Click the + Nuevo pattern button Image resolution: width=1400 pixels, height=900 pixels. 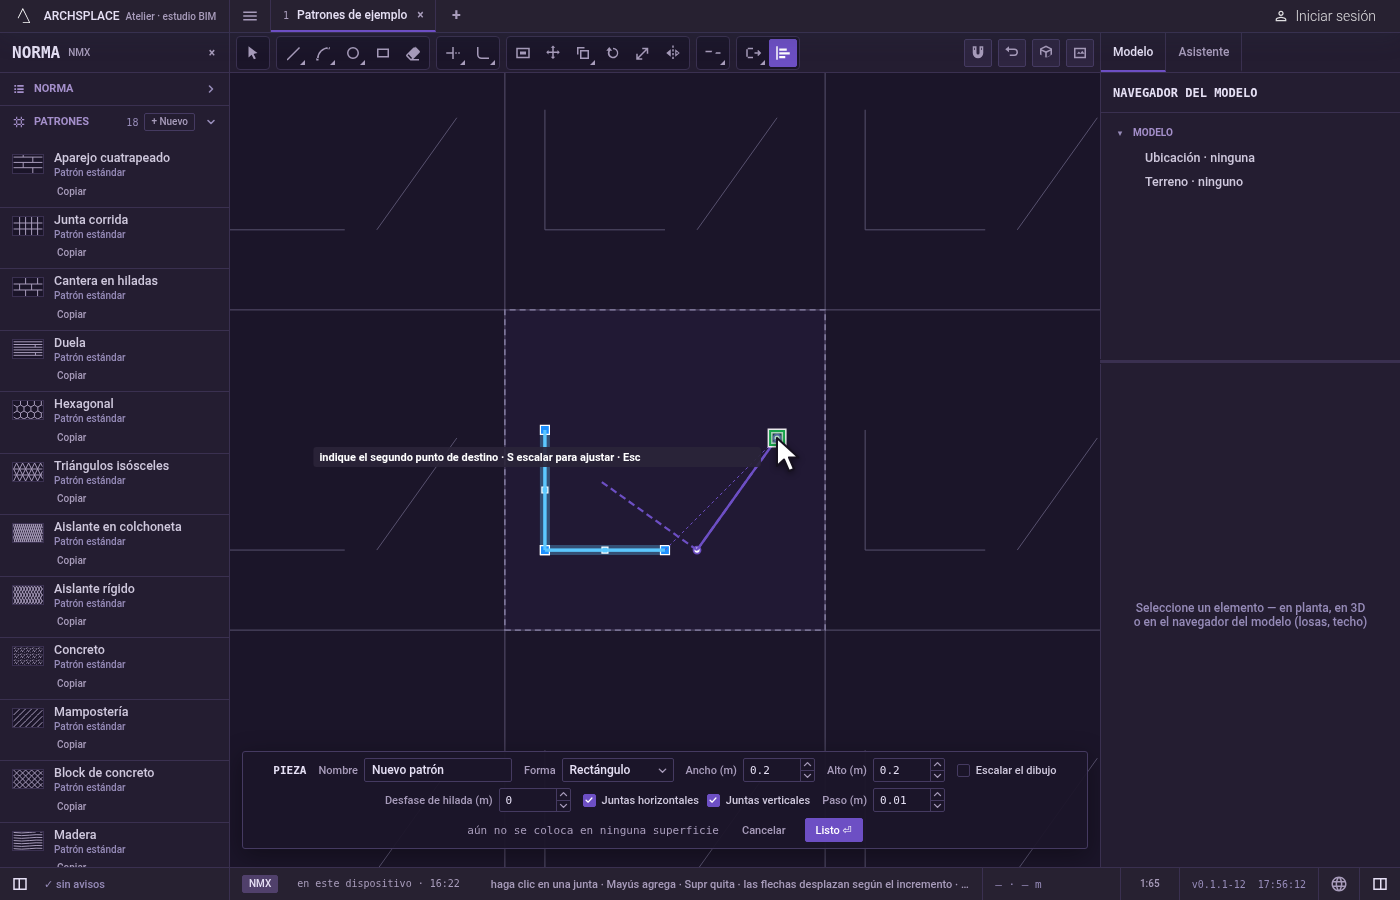[169, 122]
